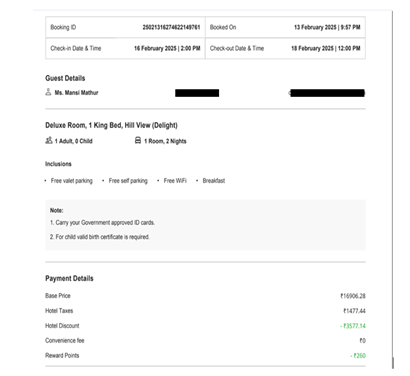The height and width of the screenshot is (376, 410).
Task: Click the Hotel Discount label
Action: (62, 326)
